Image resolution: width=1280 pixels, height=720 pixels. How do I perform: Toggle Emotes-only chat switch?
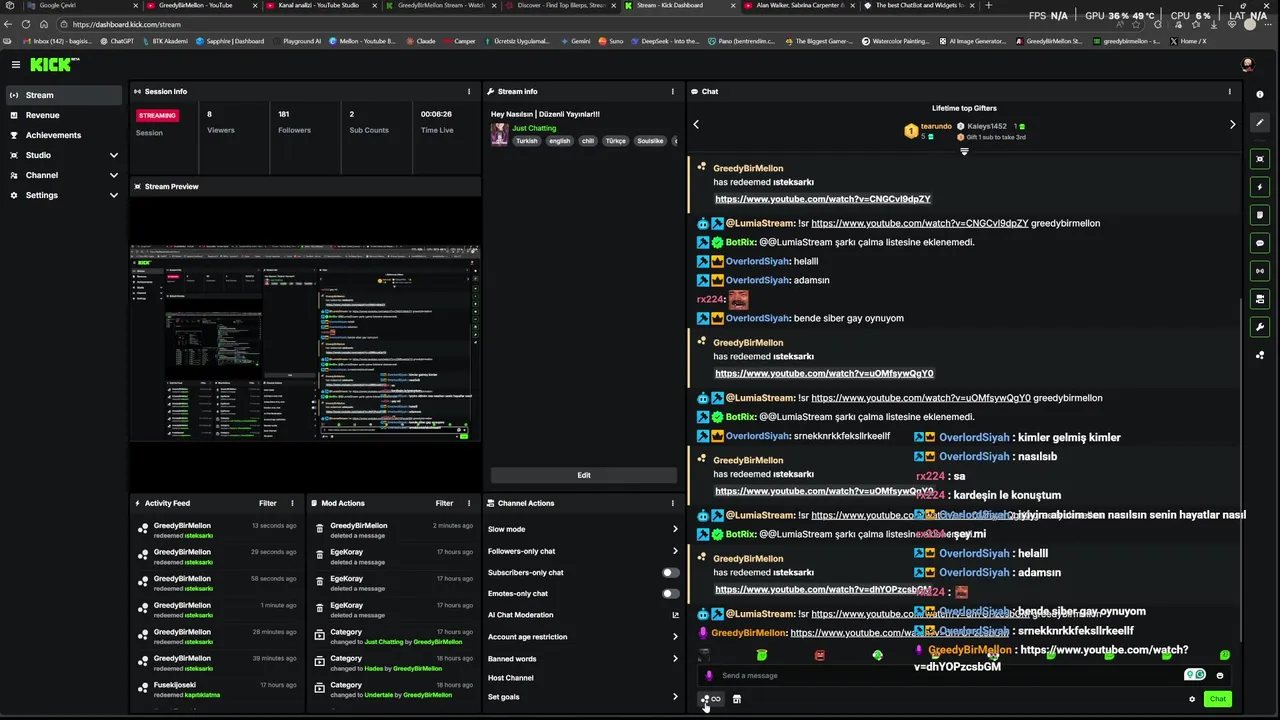coord(671,593)
